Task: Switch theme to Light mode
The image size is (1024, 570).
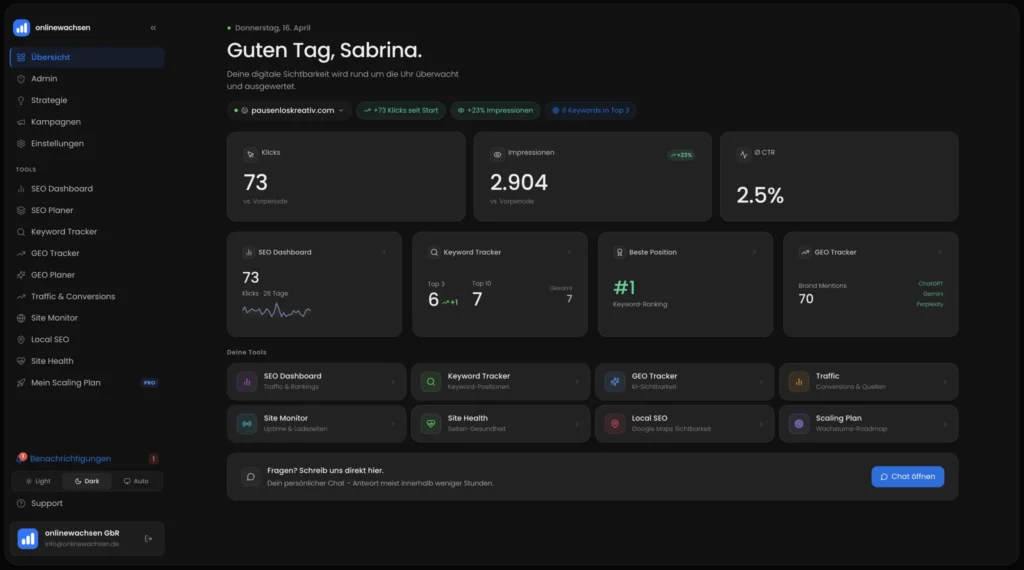Action: pos(37,481)
